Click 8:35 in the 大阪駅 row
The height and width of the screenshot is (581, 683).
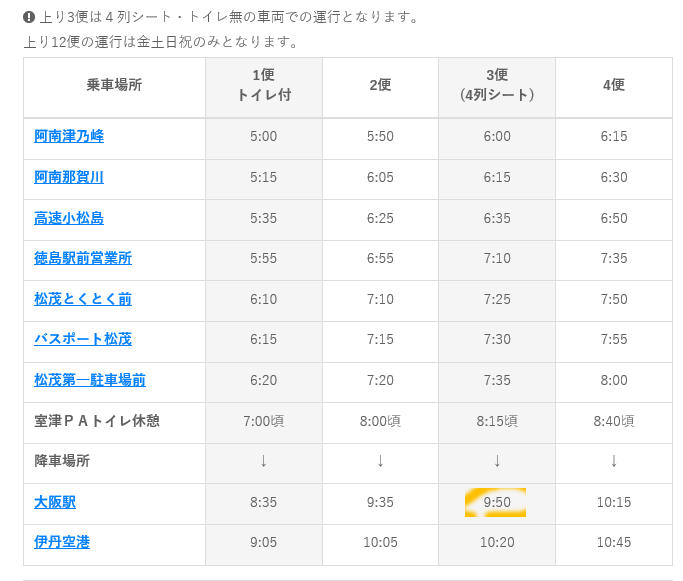(x=264, y=502)
